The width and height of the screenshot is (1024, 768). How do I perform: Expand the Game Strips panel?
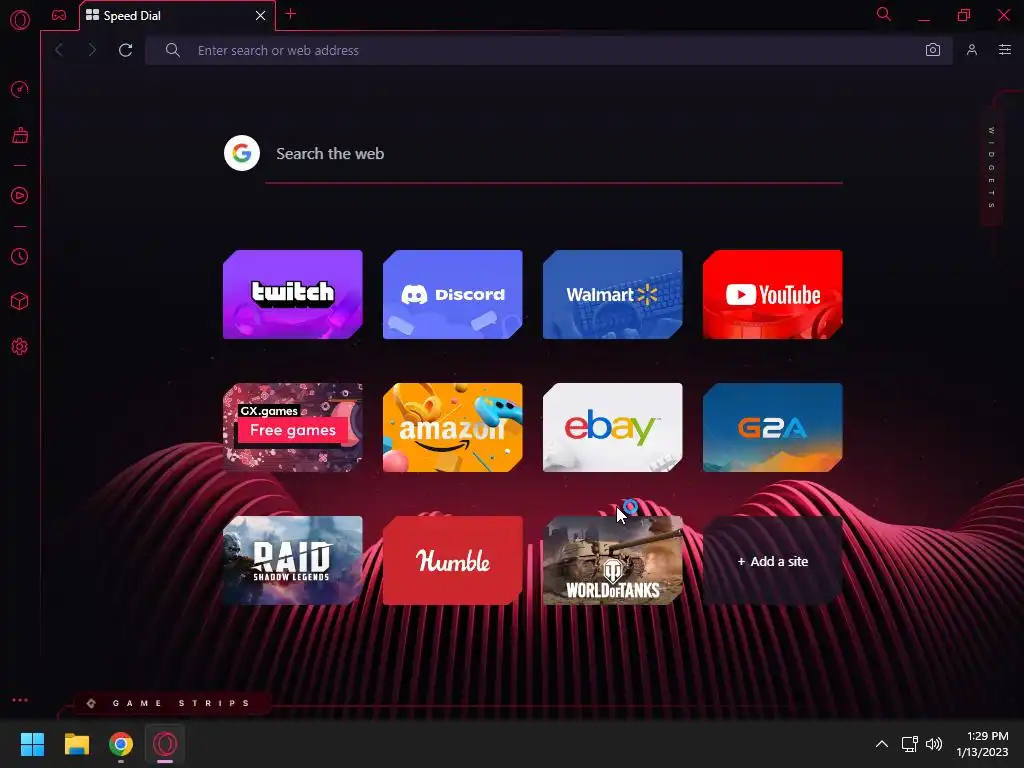(171, 703)
